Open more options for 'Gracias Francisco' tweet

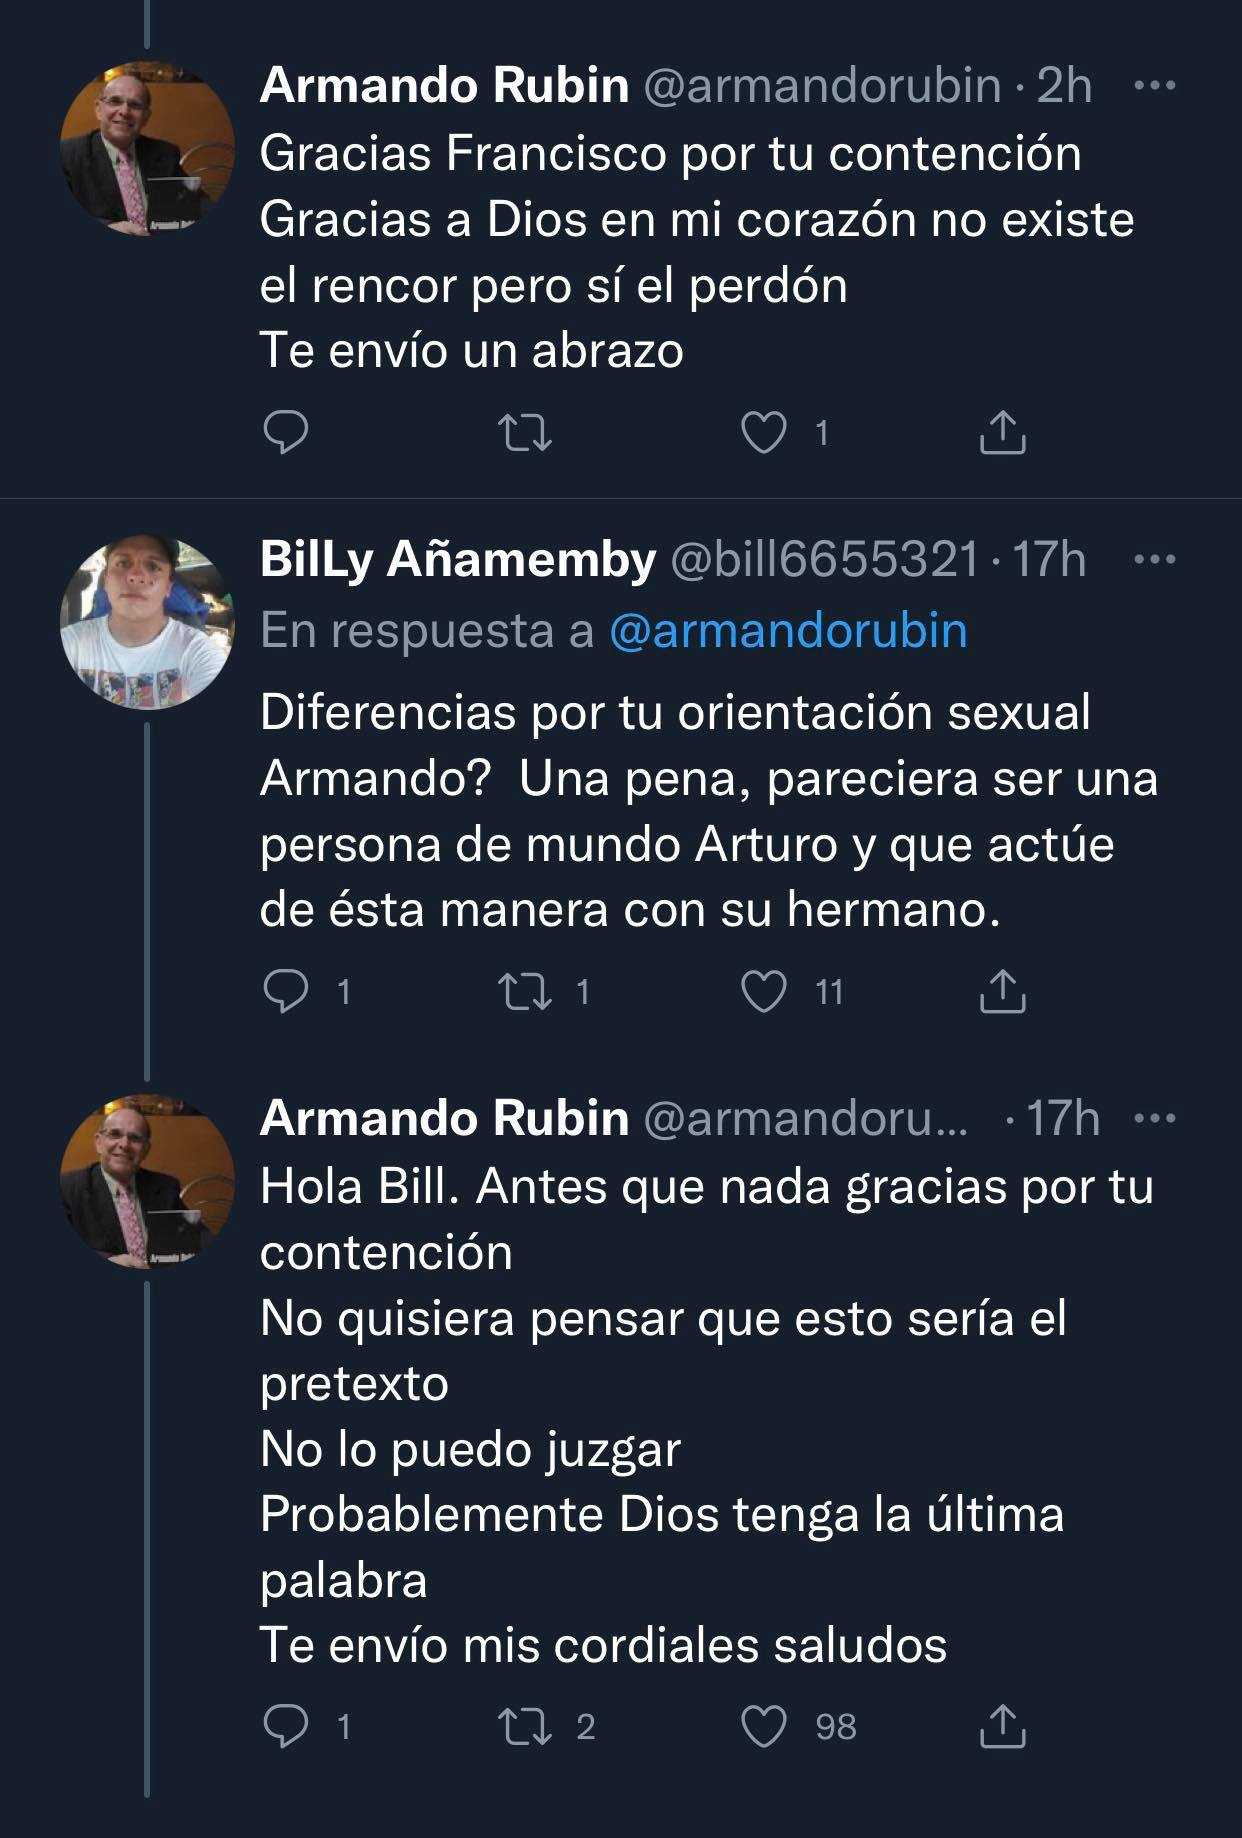click(1155, 86)
